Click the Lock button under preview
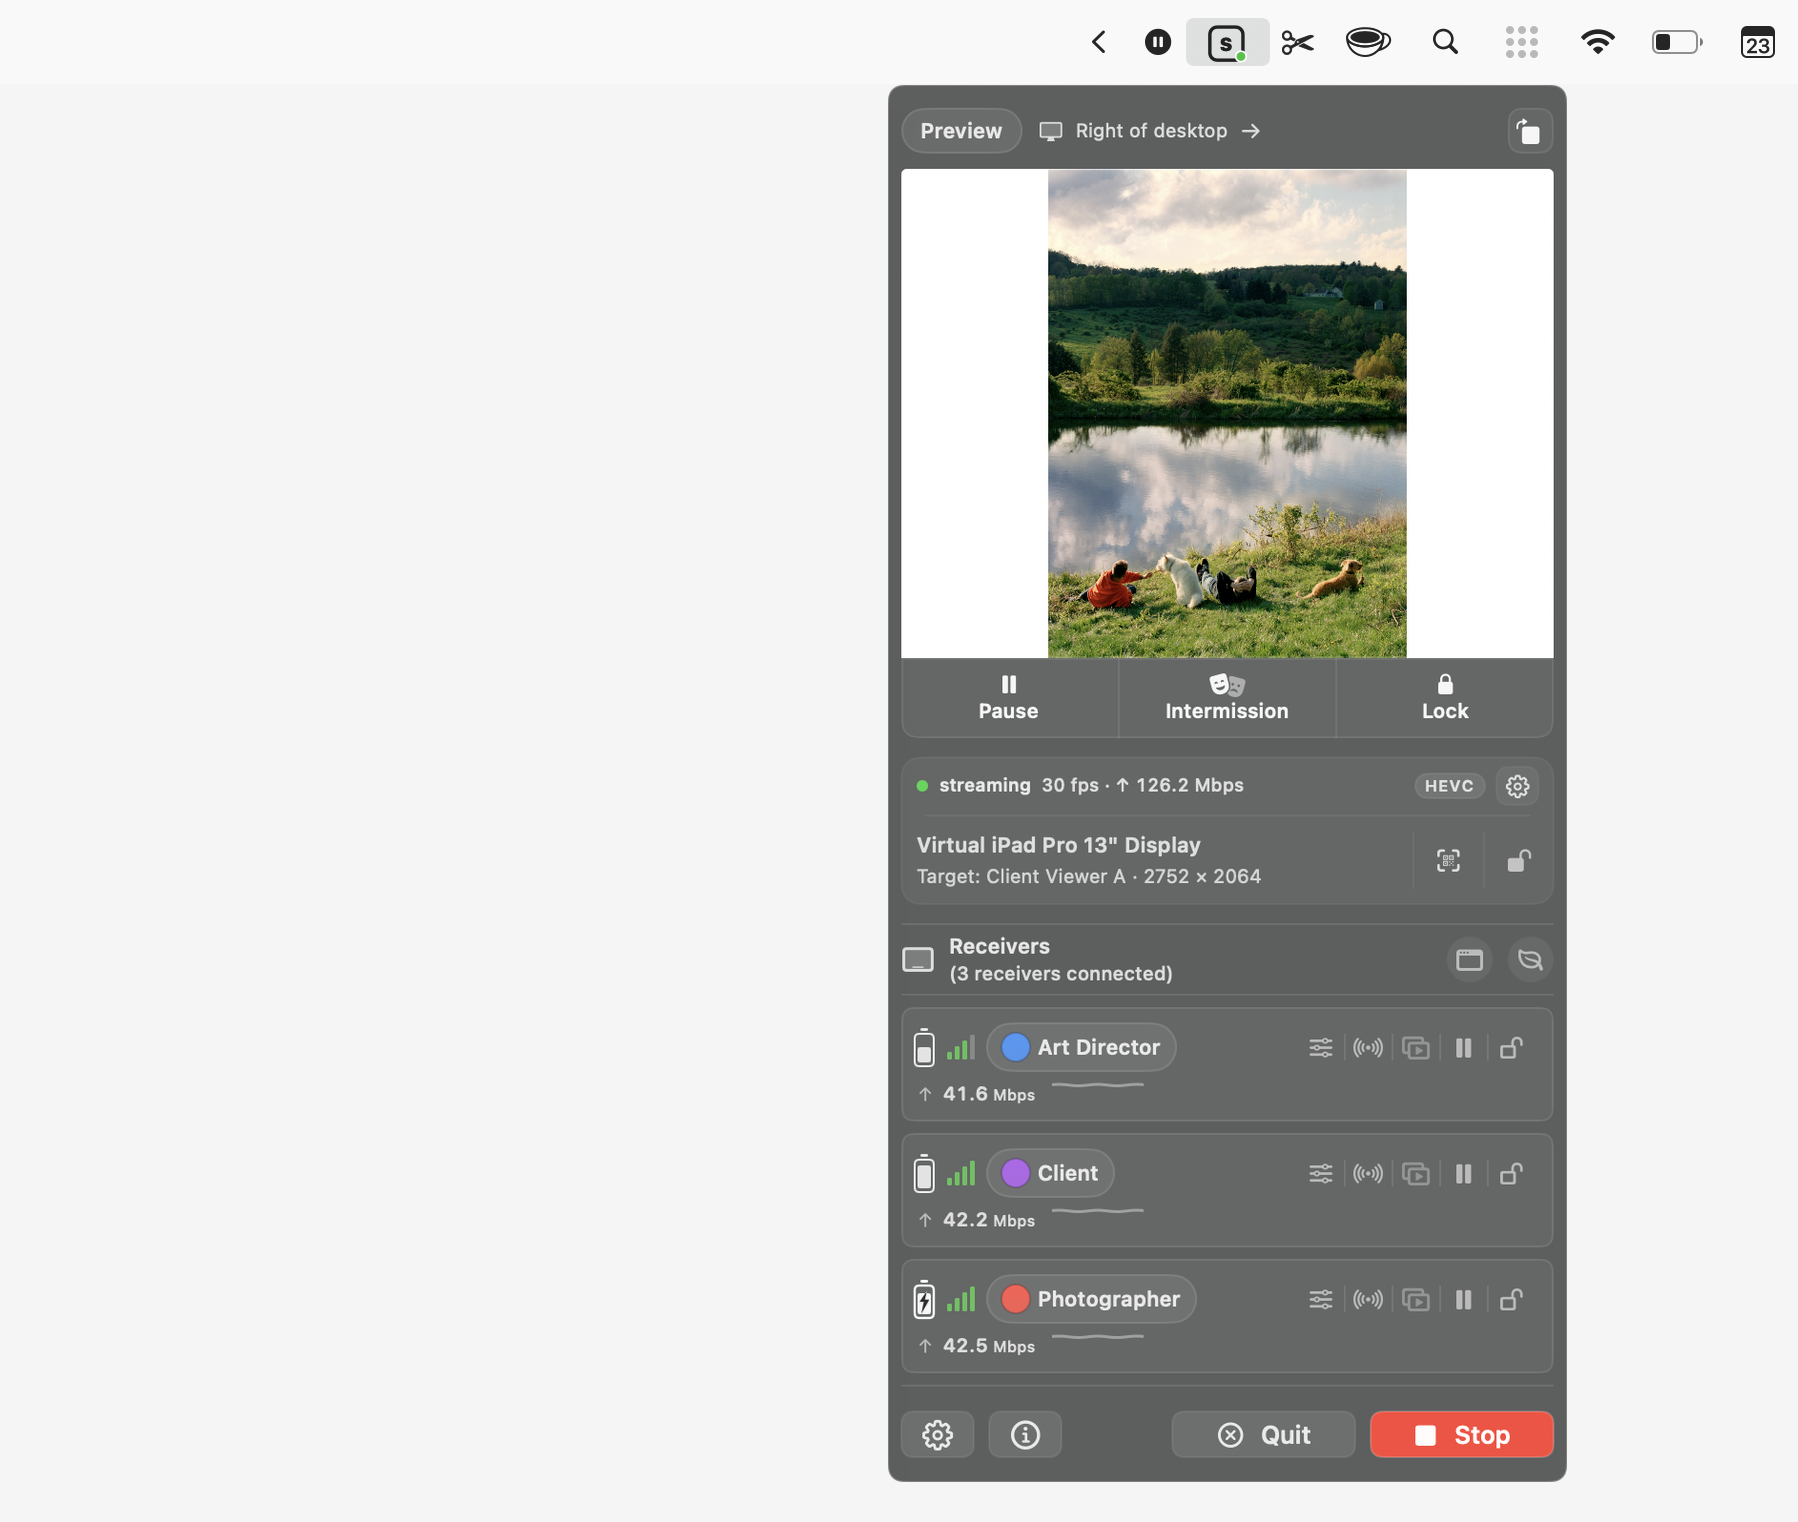This screenshot has width=1798, height=1522. [1445, 698]
